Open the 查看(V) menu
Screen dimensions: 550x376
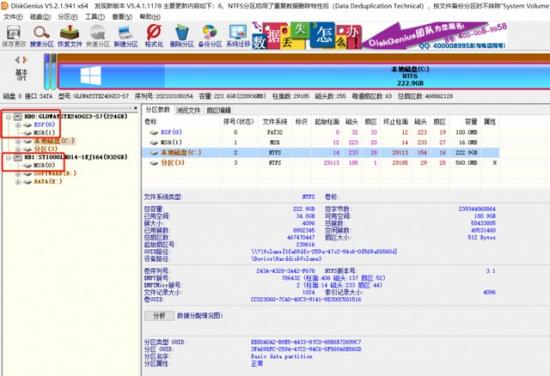pyautogui.click(x=122, y=16)
